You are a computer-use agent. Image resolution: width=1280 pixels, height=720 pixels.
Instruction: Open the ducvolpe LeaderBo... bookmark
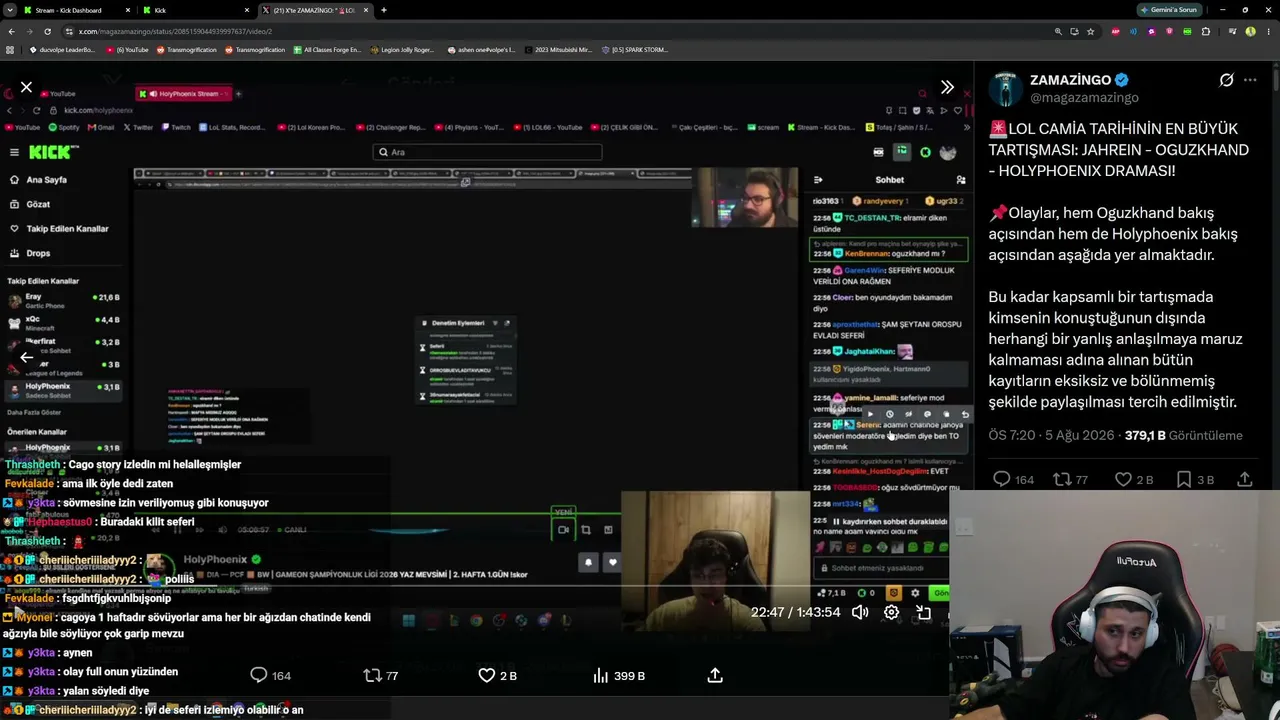click(62, 50)
